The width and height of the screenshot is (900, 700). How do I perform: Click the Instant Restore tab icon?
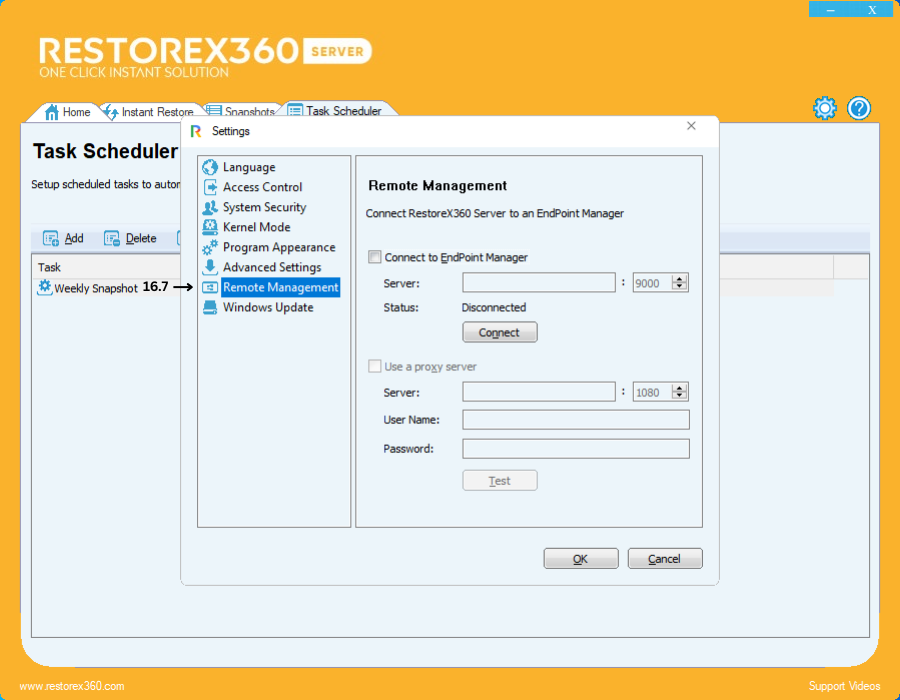pos(111,112)
